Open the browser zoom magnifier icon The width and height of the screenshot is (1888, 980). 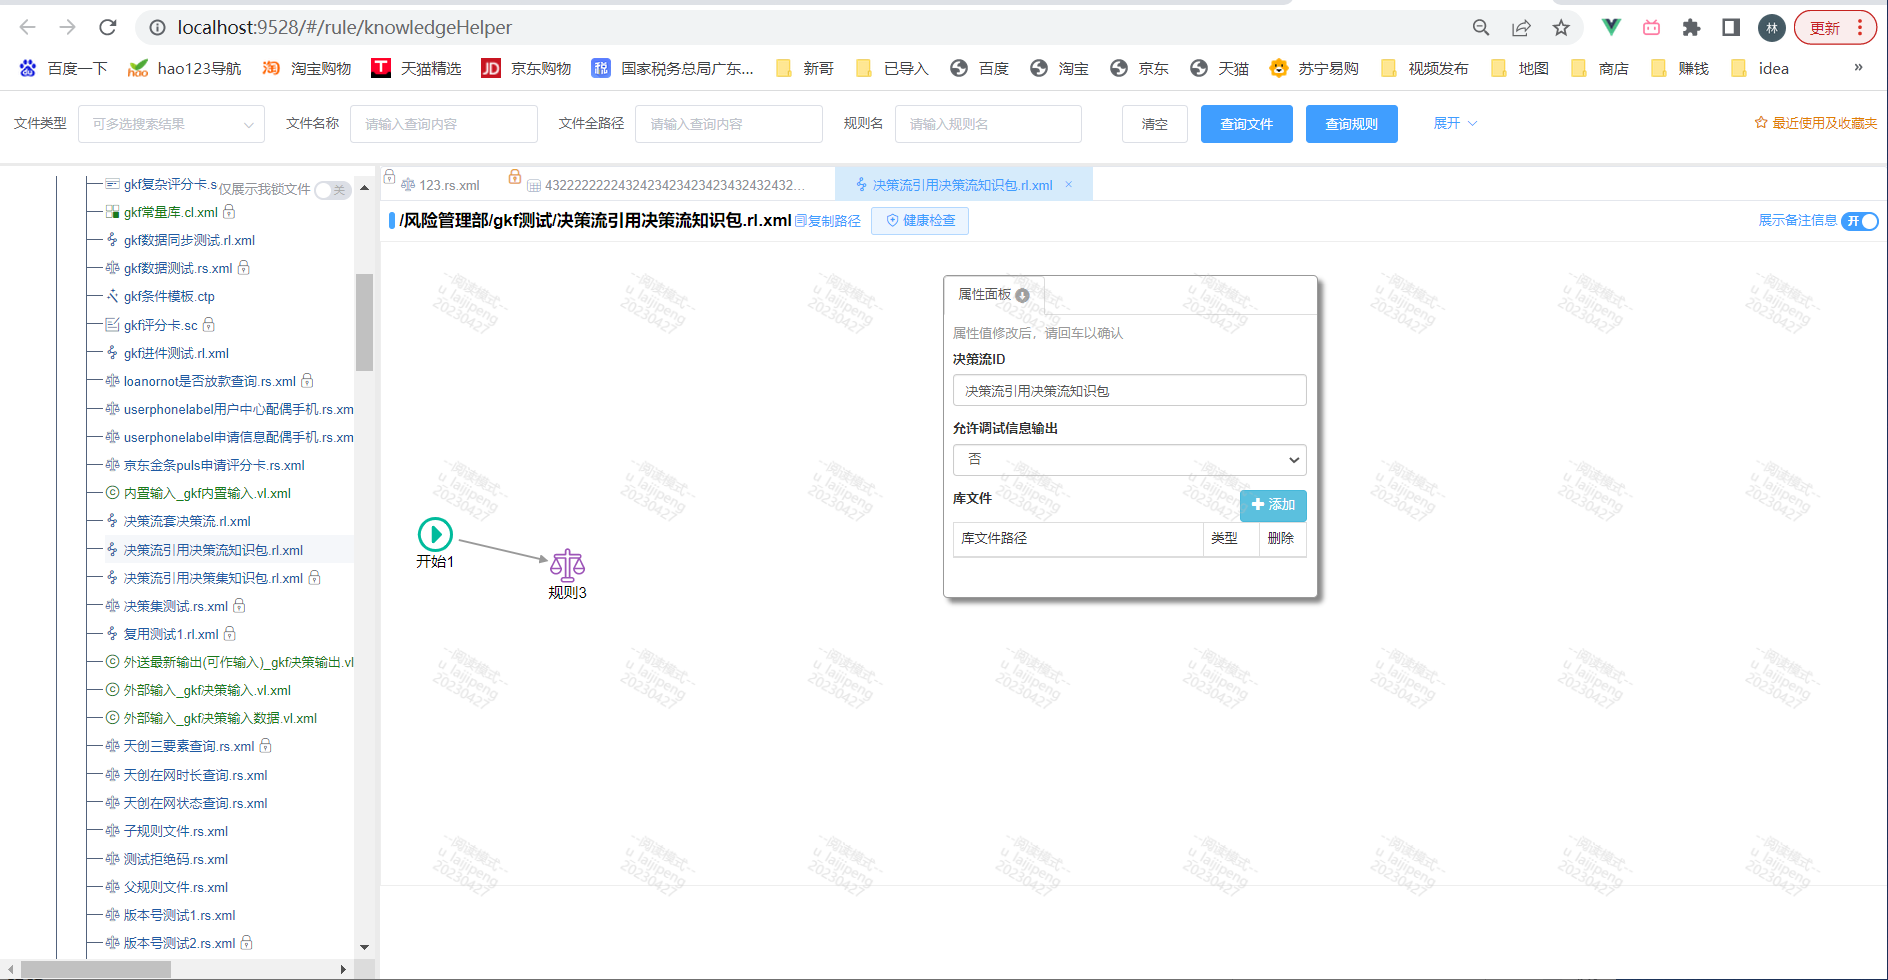(1481, 28)
